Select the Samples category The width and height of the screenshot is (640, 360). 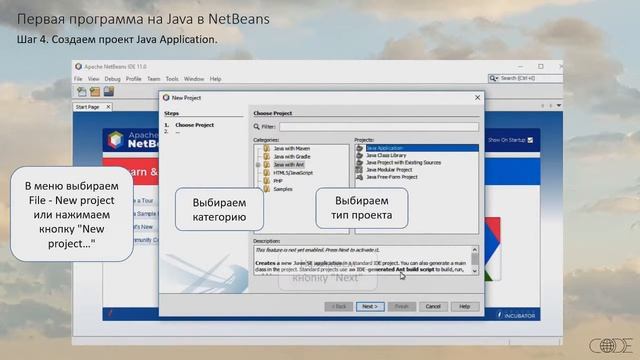pyautogui.click(x=283, y=189)
